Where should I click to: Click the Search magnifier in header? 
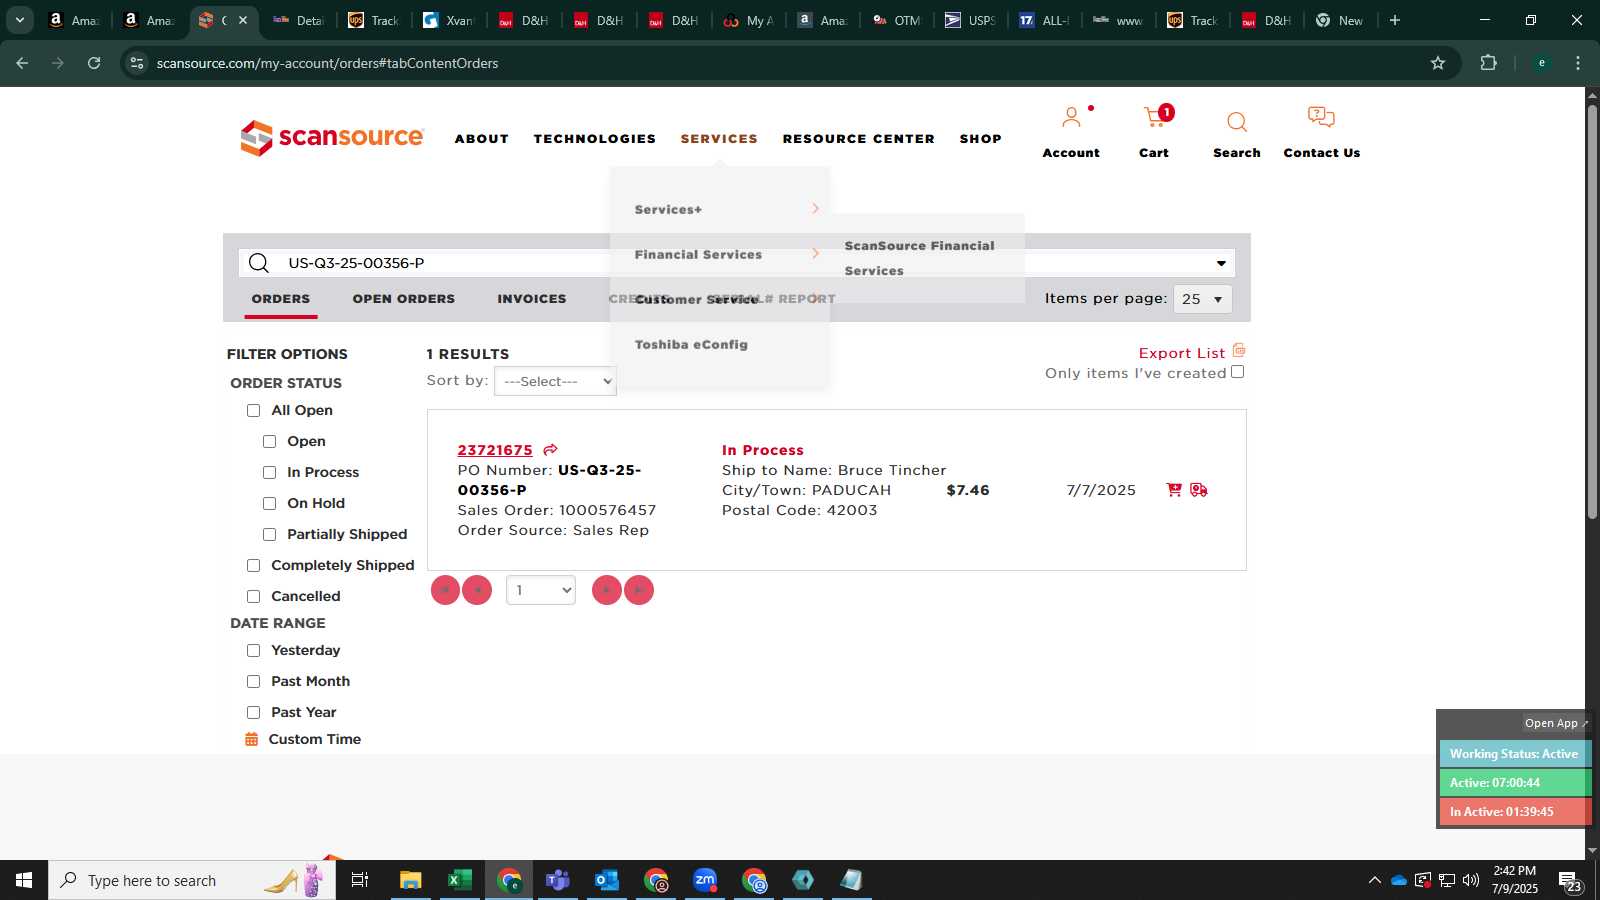[x=1237, y=122]
